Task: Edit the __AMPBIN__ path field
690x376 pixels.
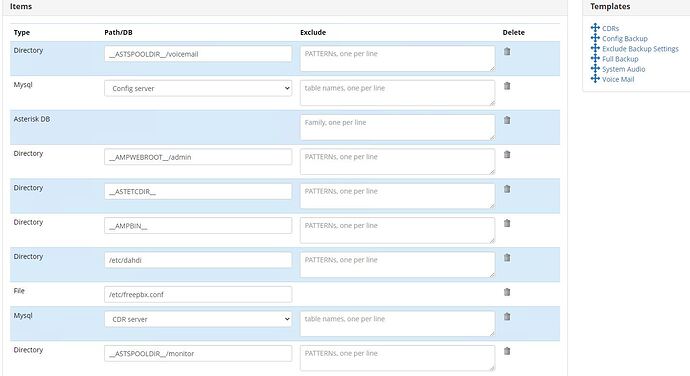Action: click(x=198, y=225)
